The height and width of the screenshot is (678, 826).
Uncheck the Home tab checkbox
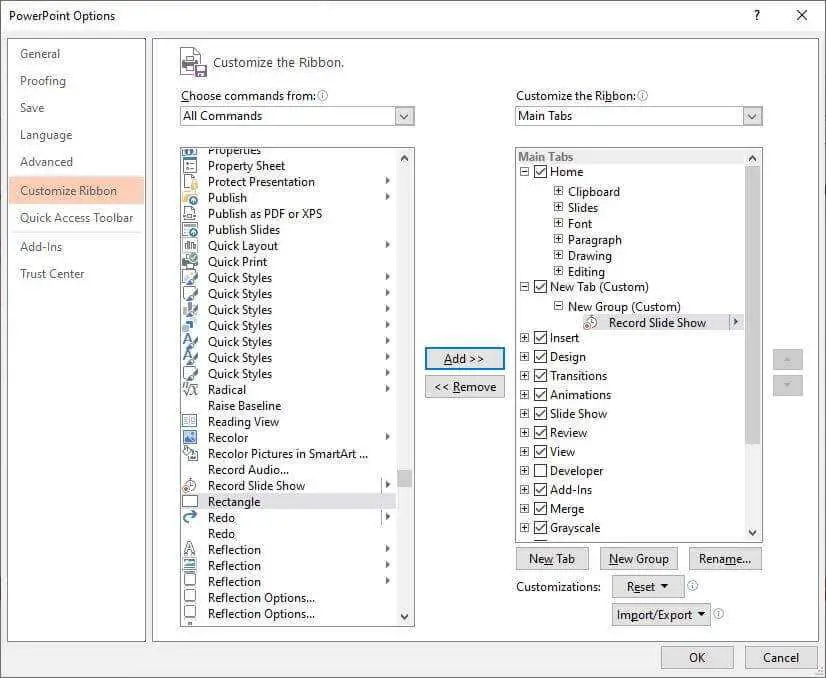[540, 172]
